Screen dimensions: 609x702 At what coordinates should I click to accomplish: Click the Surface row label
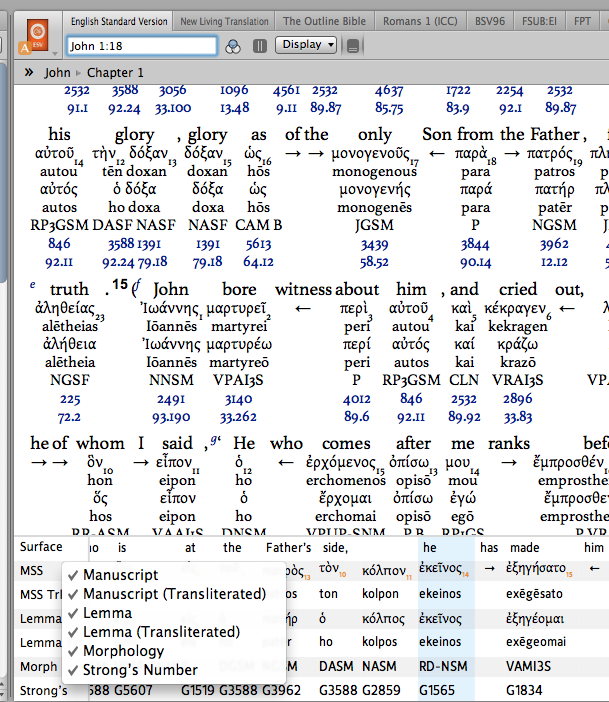[x=41, y=547]
